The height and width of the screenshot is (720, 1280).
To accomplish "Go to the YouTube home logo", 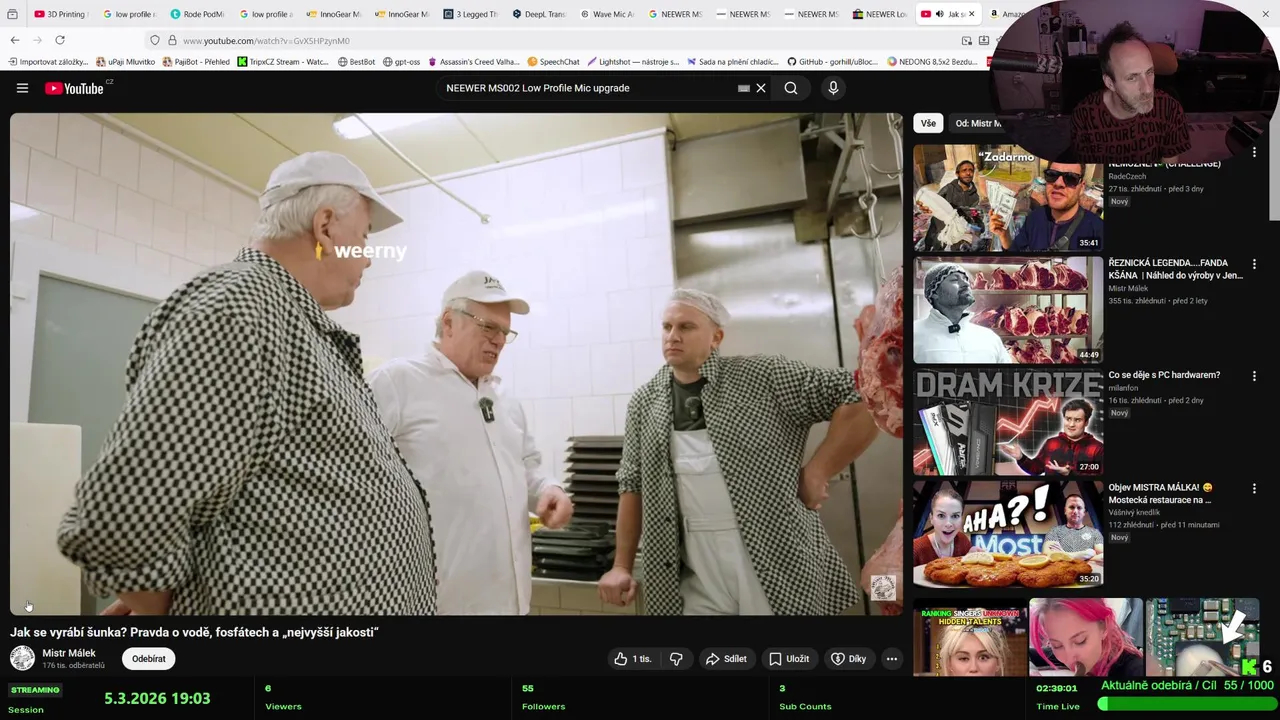I will pos(74,88).
